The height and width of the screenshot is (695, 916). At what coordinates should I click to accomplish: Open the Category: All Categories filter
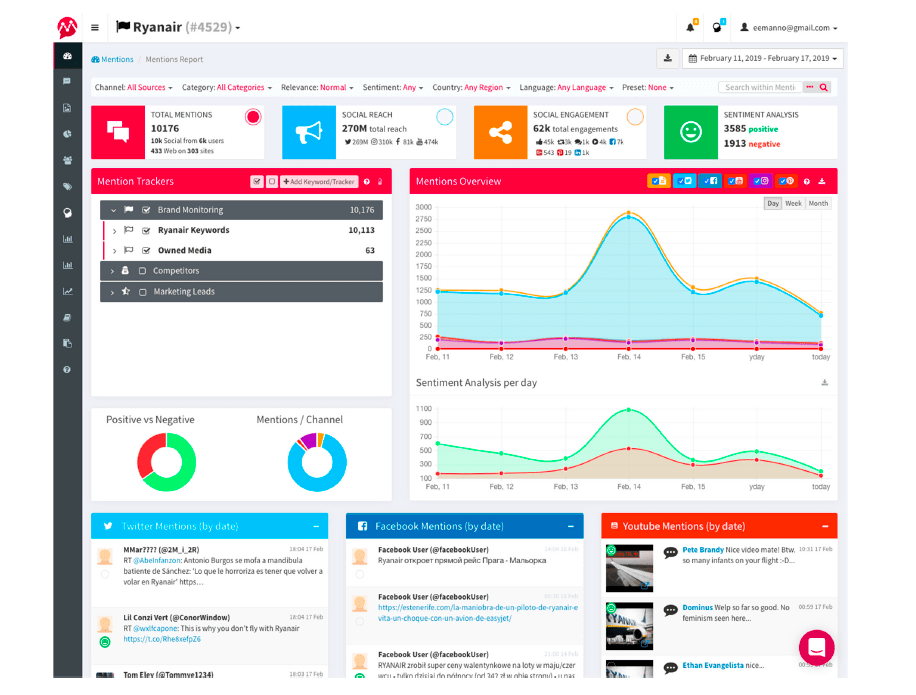[227, 88]
